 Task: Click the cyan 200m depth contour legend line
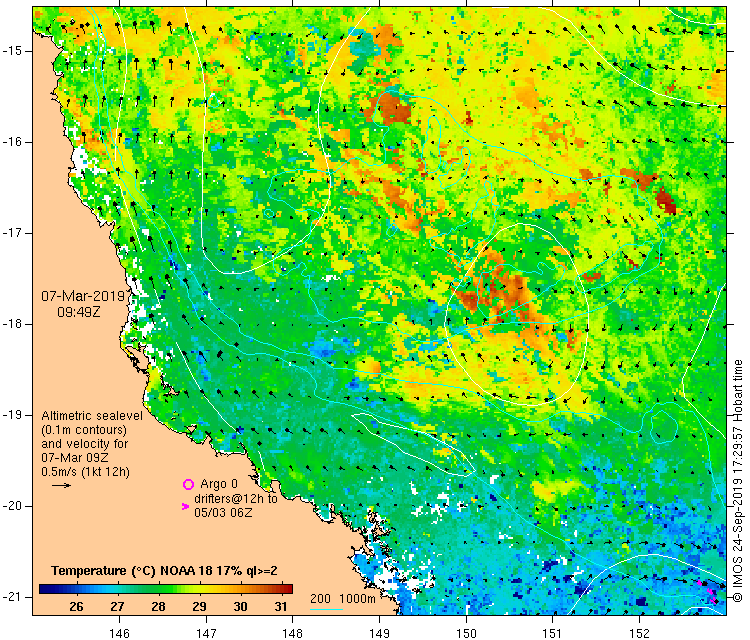point(326,609)
